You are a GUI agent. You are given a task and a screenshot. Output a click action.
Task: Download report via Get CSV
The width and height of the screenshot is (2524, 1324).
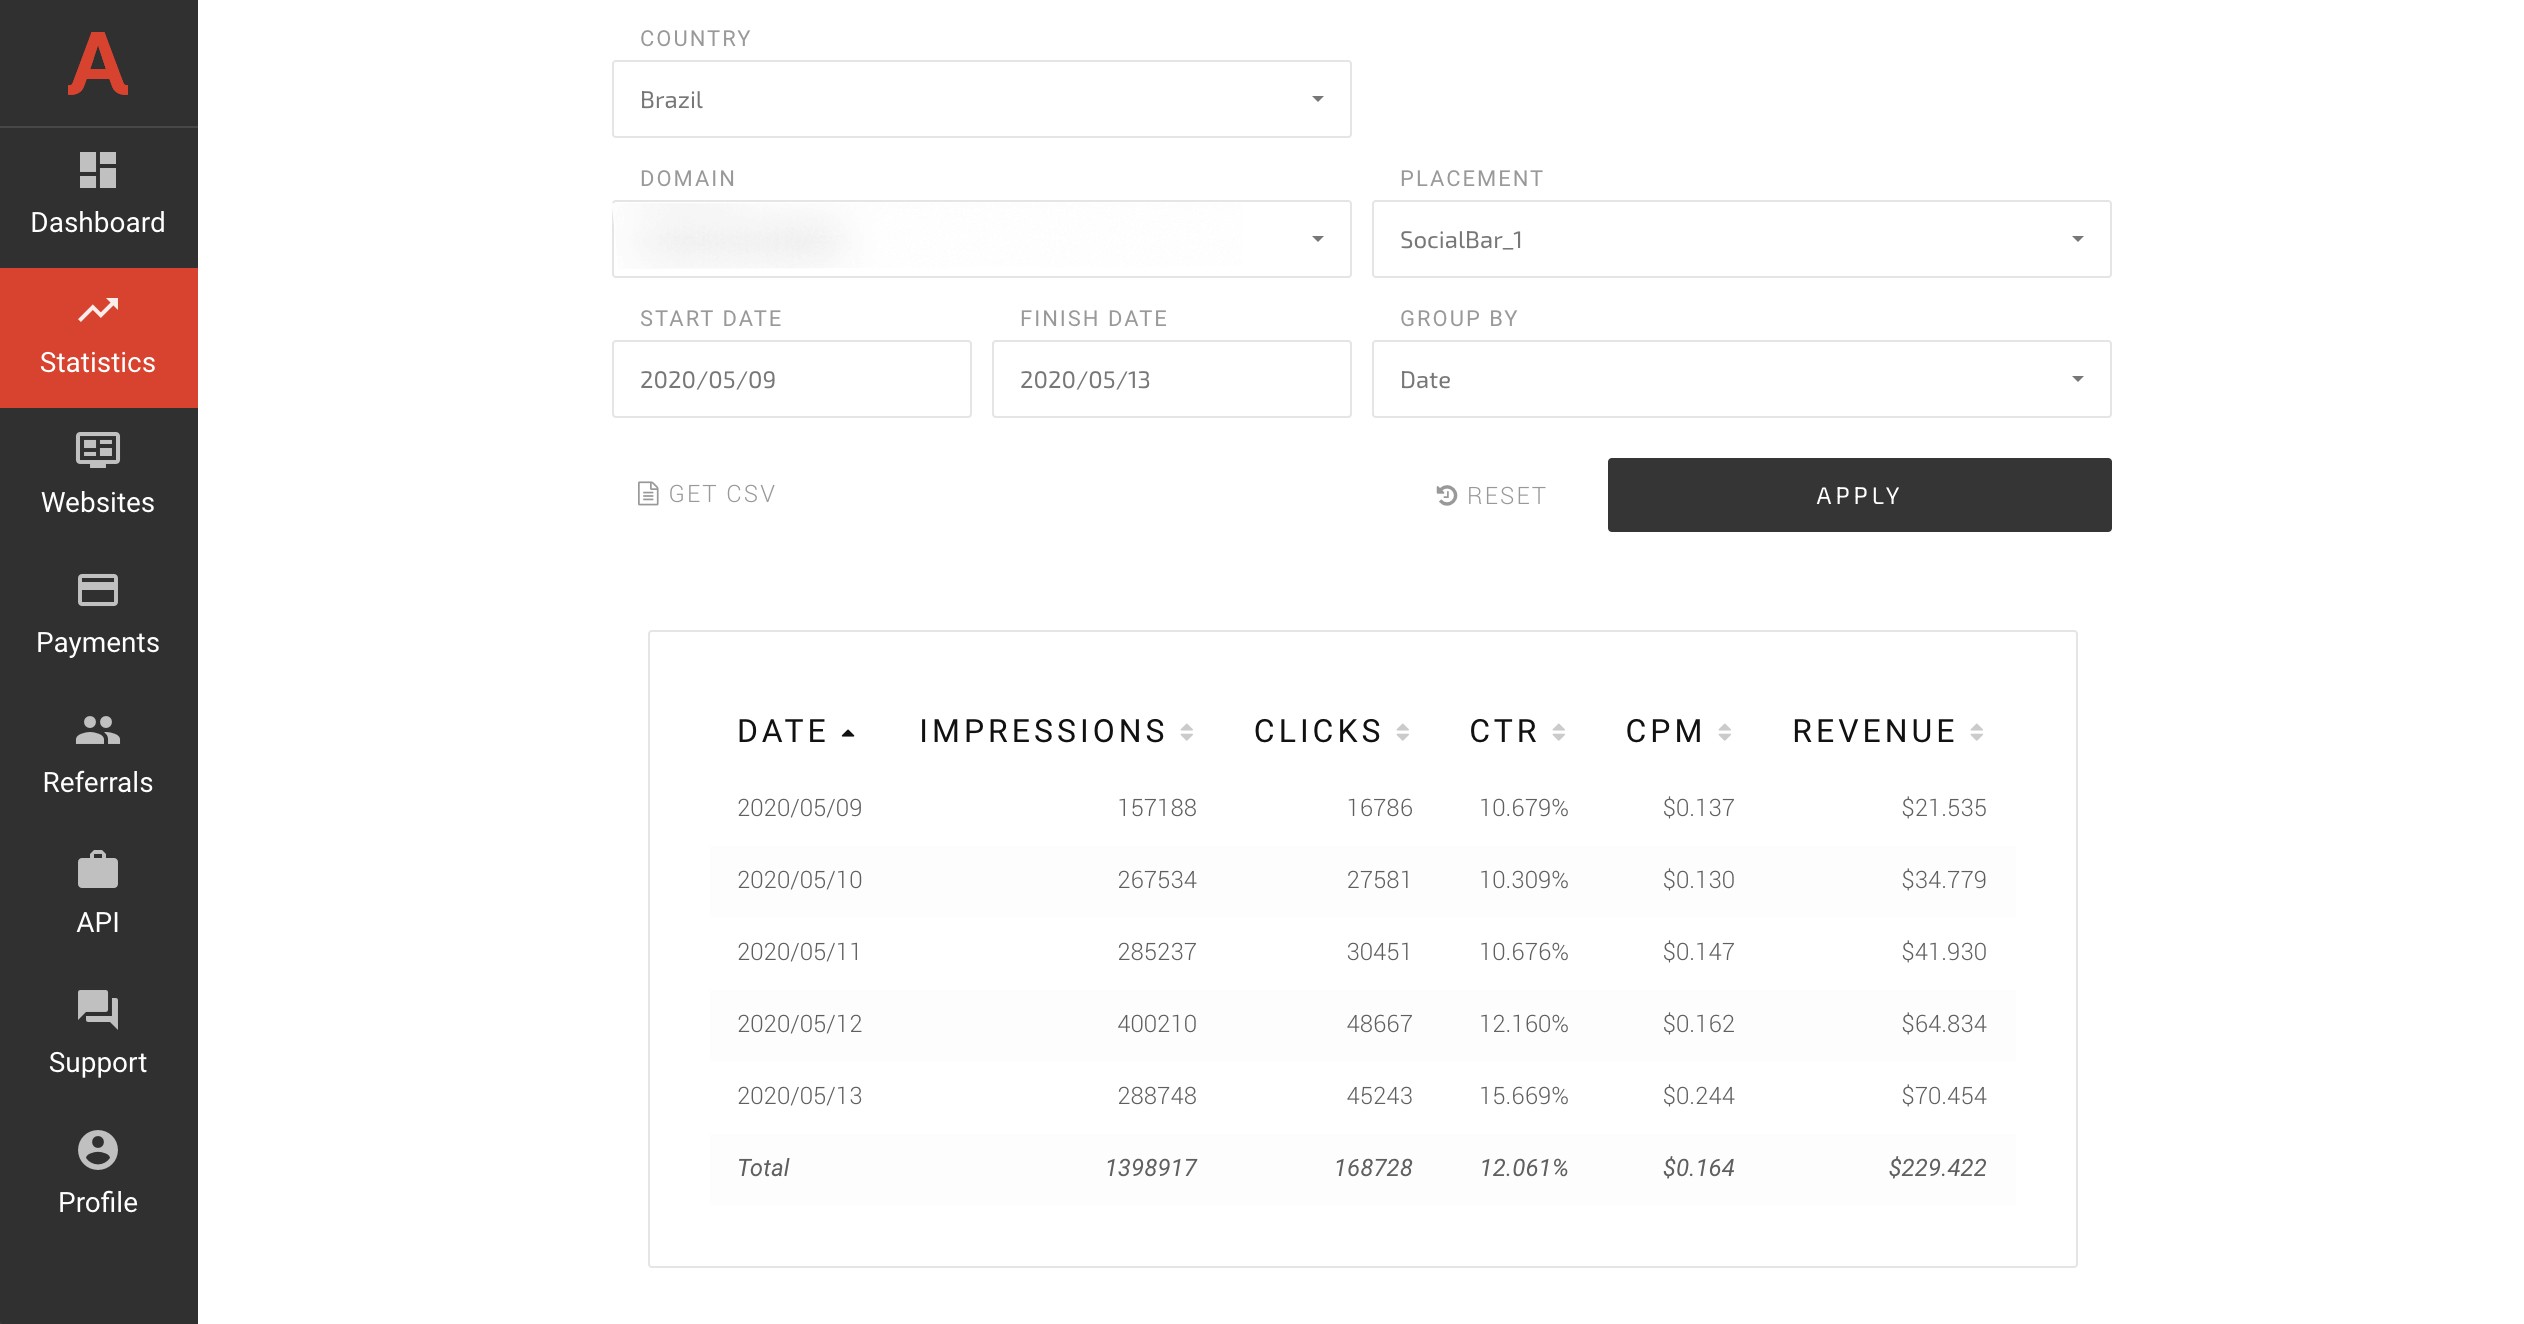point(706,493)
